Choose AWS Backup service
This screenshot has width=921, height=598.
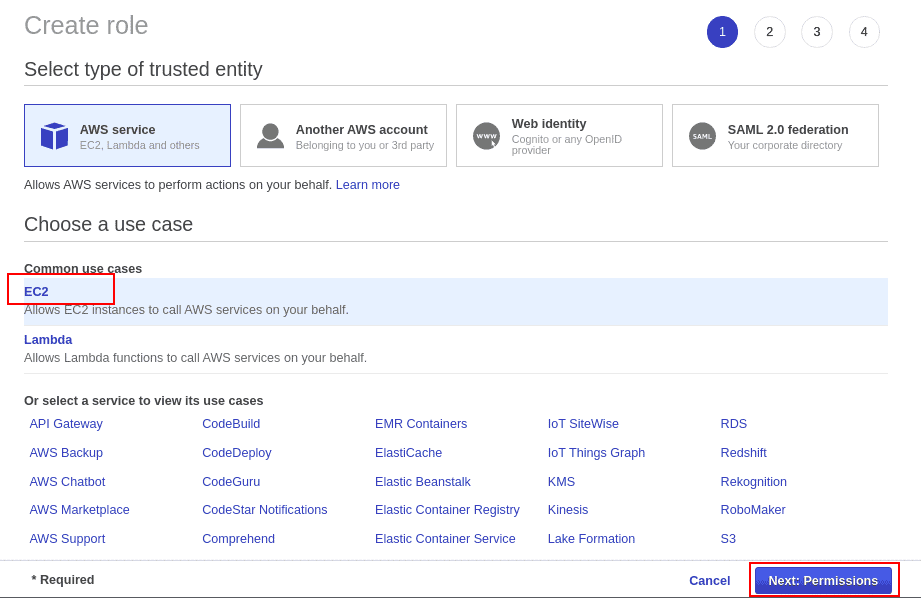coord(66,452)
